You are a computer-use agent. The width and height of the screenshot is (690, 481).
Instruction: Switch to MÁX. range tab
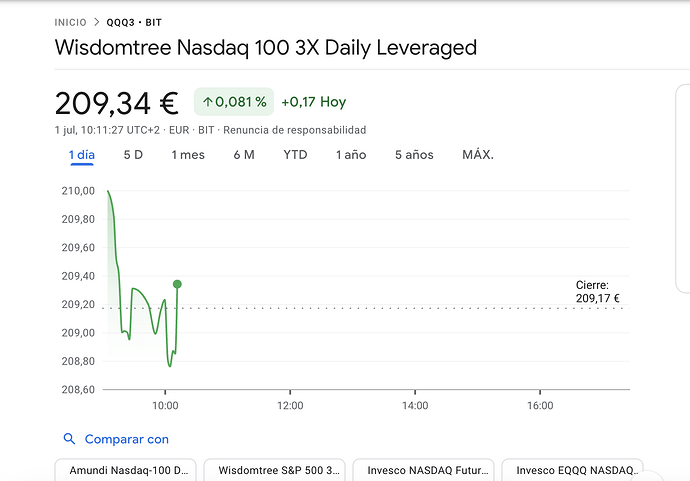point(478,155)
